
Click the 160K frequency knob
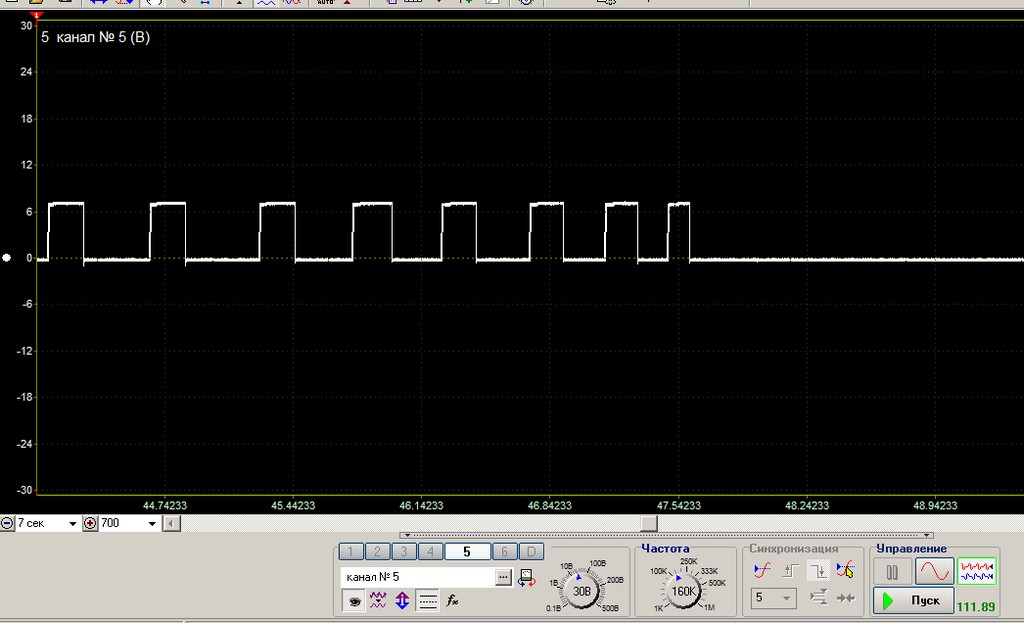pyautogui.click(x=683, y=591)
